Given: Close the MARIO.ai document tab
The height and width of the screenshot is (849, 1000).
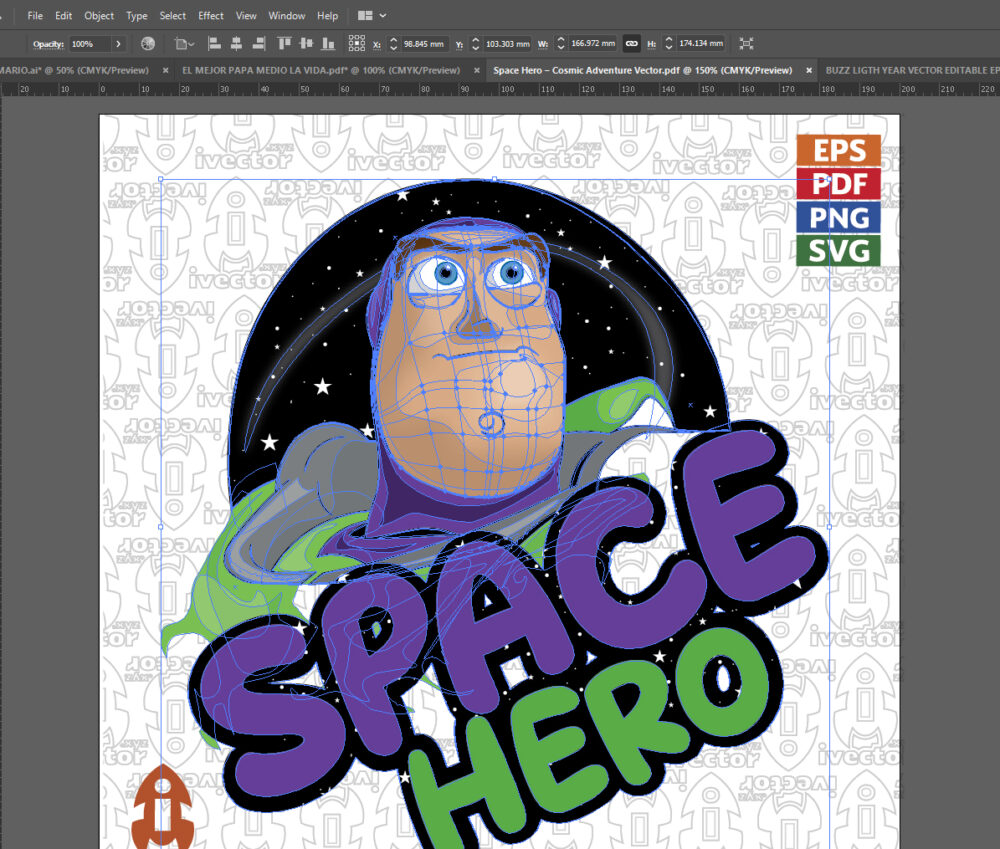Looking at the screenshot, I should [165, 70].
